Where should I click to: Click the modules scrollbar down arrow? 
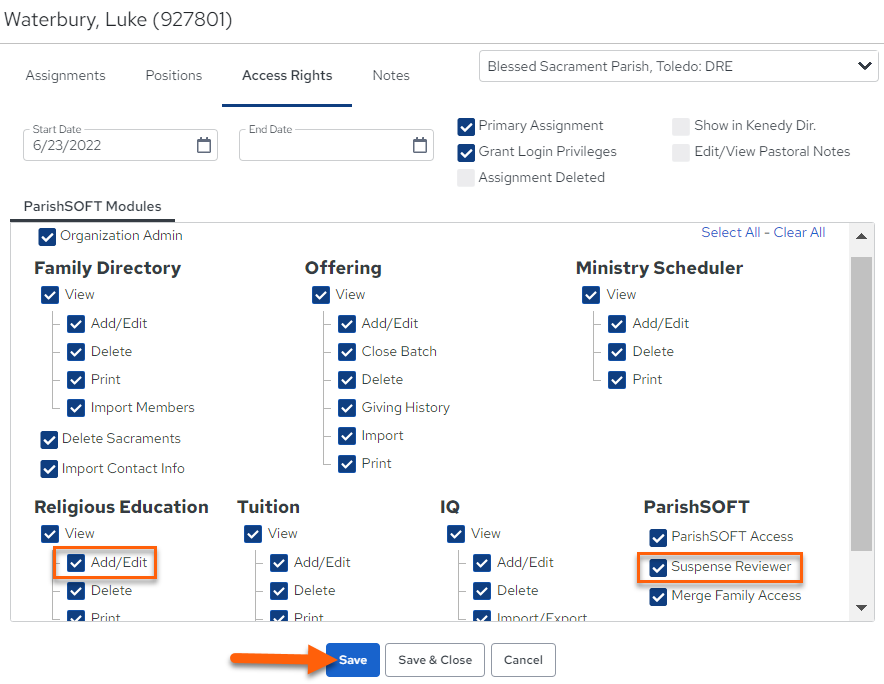(x=861, y=608)
